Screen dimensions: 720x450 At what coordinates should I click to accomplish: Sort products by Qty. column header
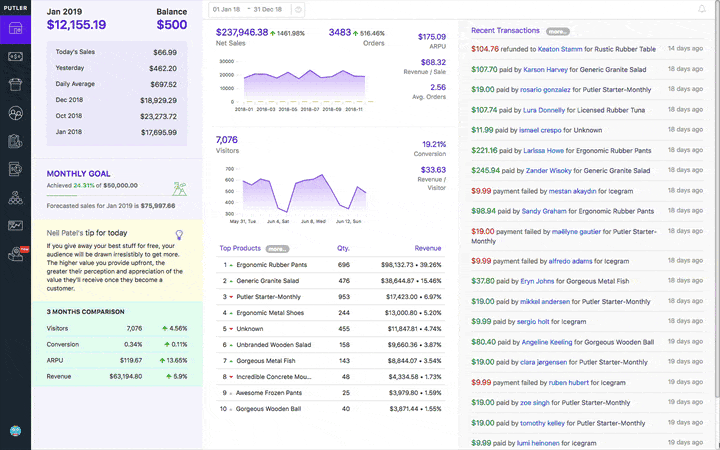pyautogui.click(x=343, y=248)
